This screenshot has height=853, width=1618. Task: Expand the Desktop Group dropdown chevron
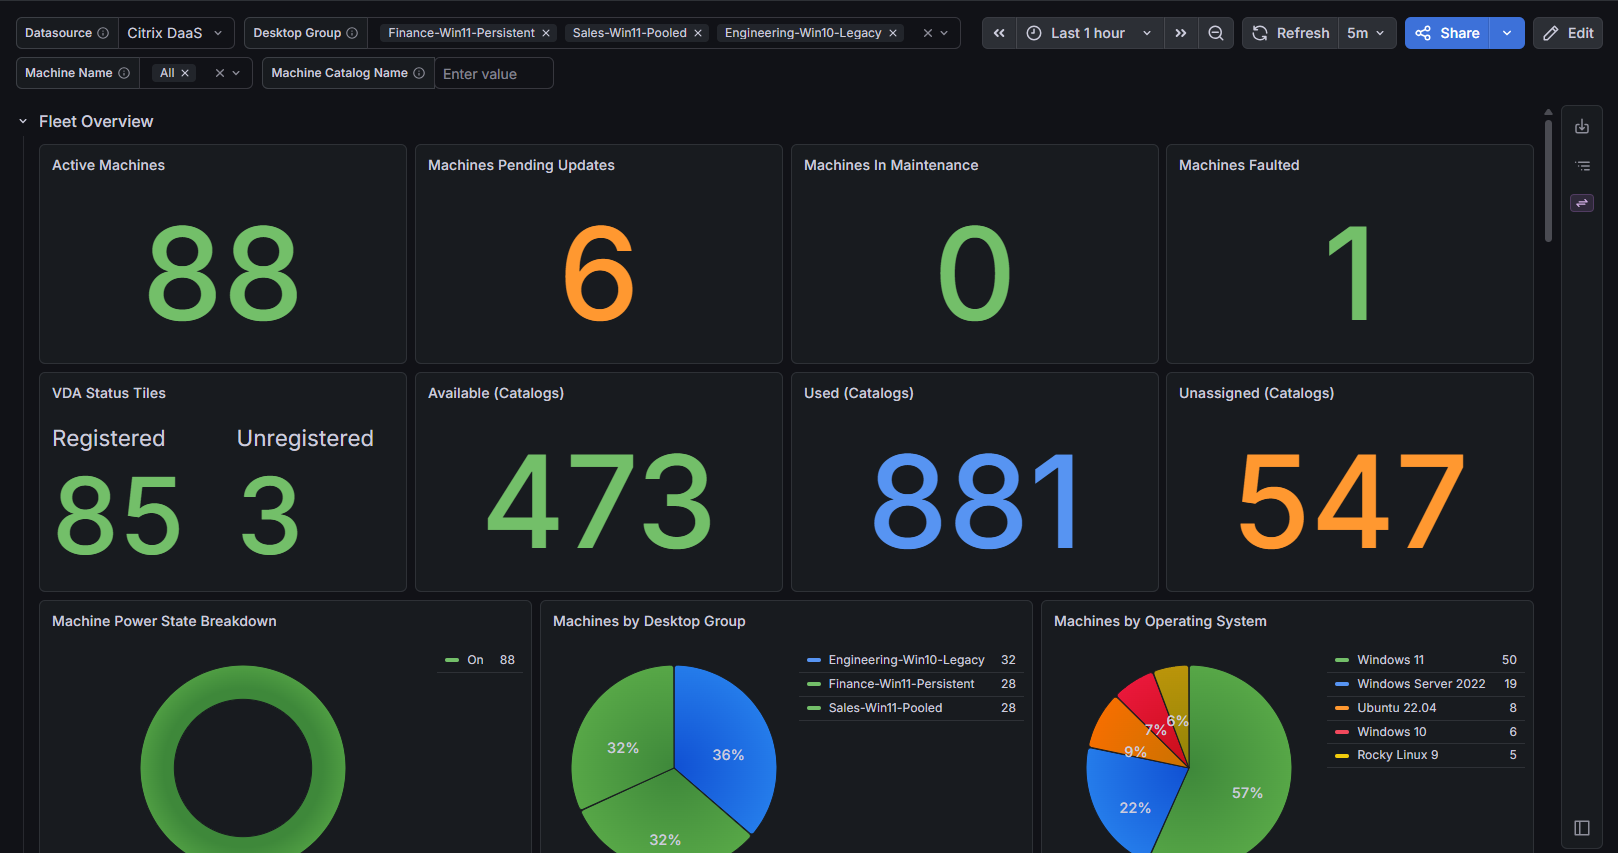[x=944, y=33]
